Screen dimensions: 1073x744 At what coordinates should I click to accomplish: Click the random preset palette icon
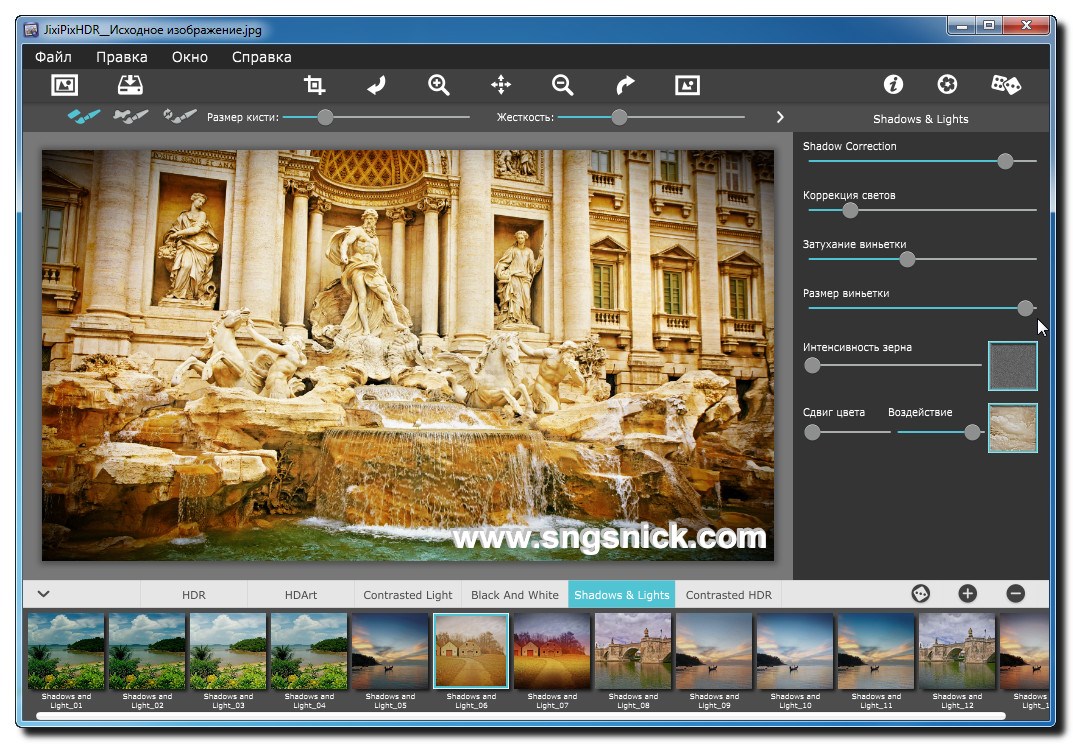coord(920,593)
